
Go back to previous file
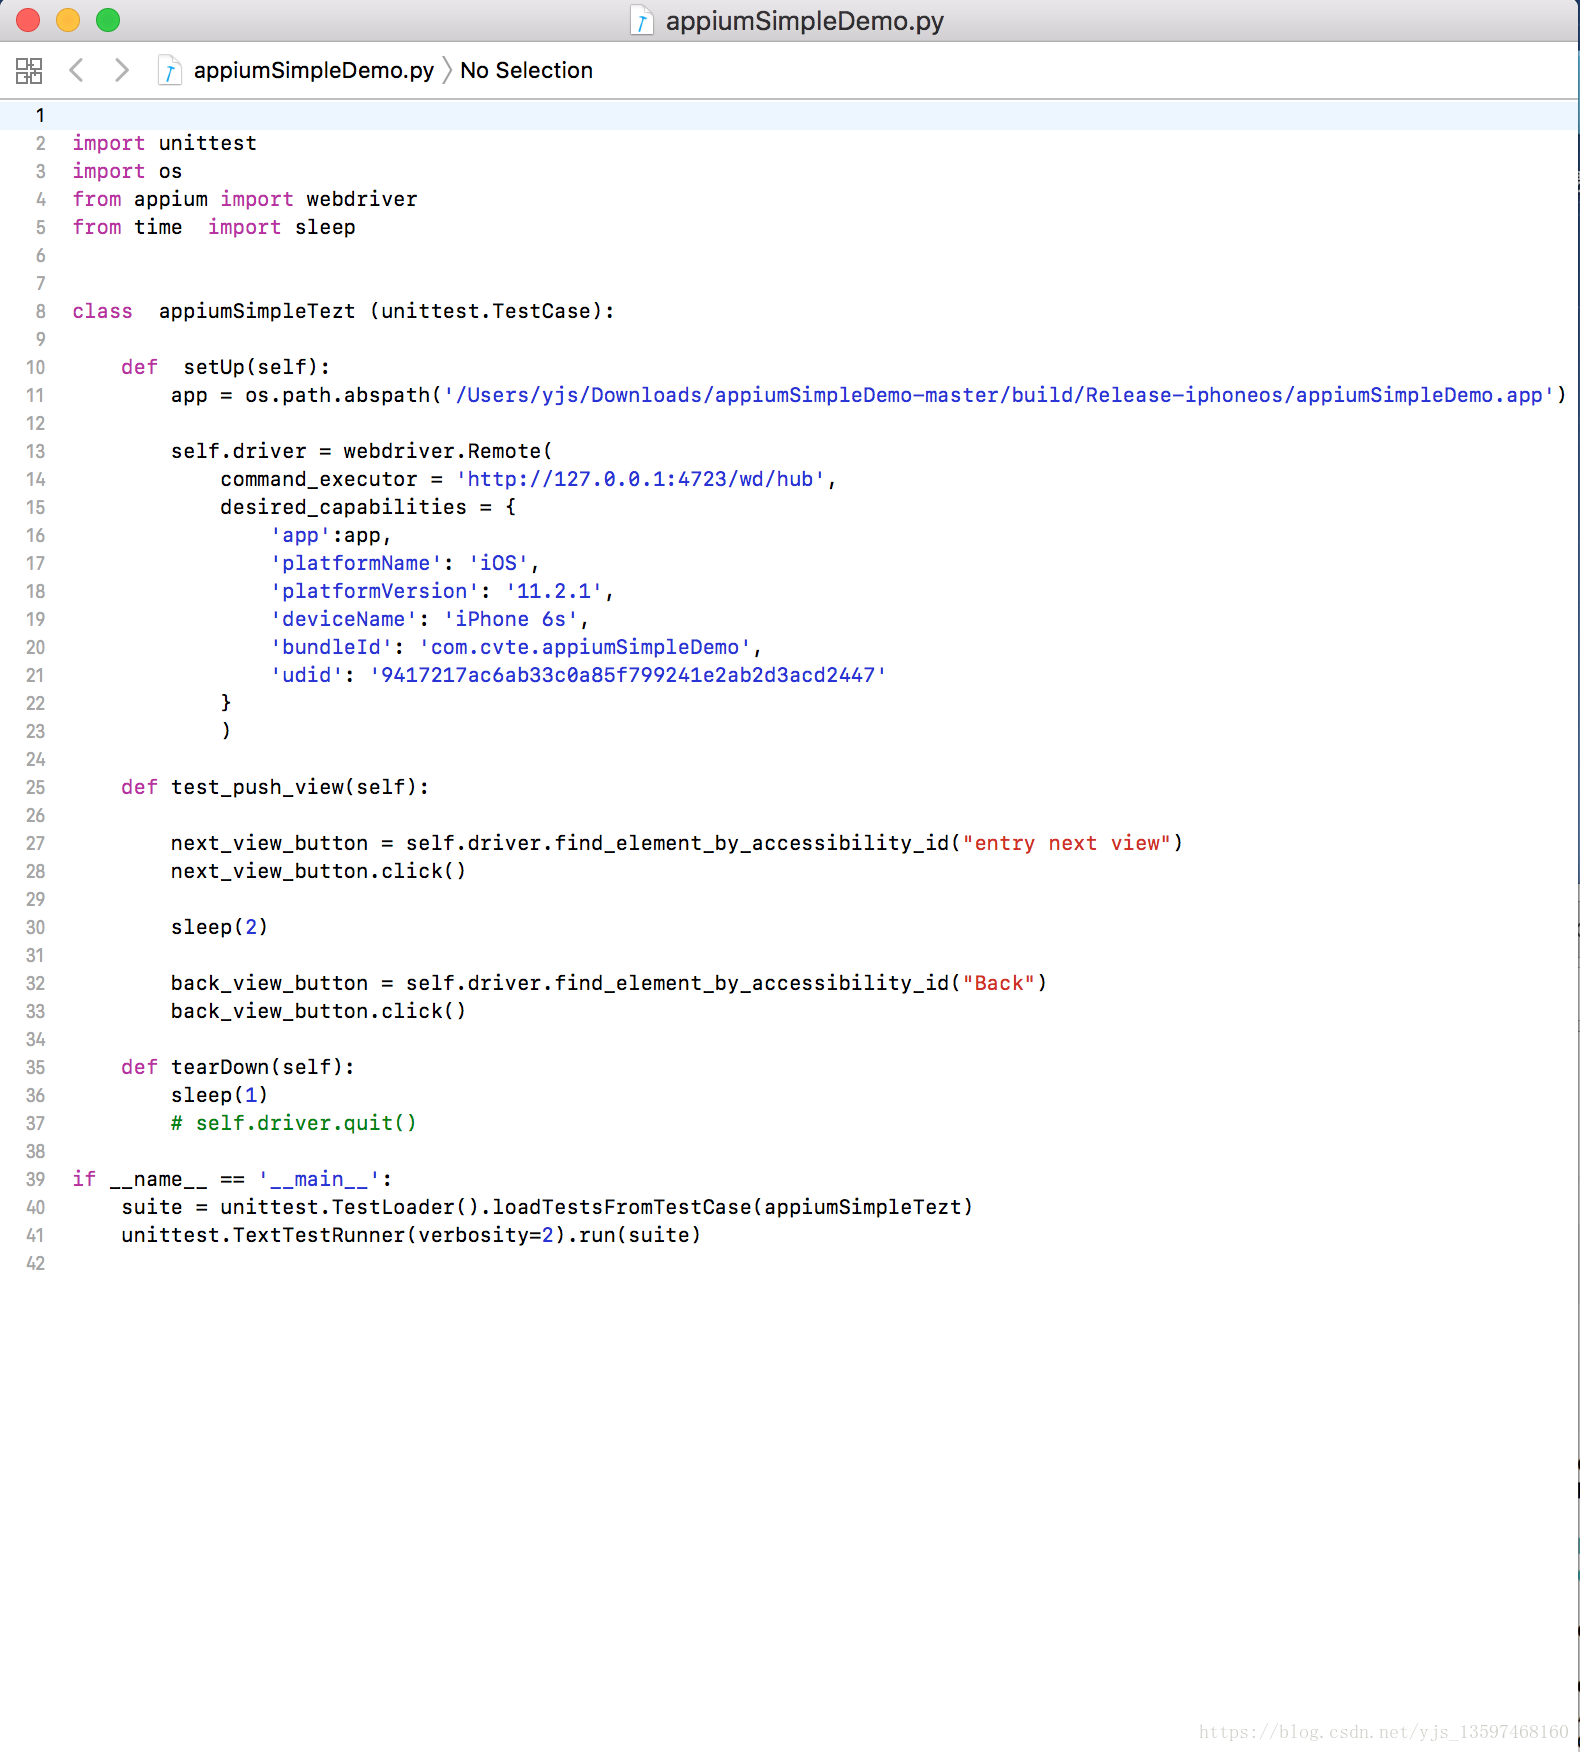point(76,70)
